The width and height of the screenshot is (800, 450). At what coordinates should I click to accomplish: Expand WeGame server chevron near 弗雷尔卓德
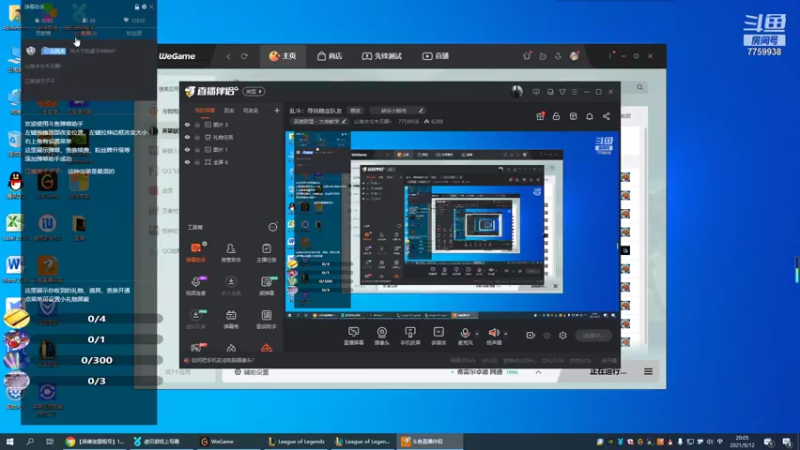click(x=538, y=372)
